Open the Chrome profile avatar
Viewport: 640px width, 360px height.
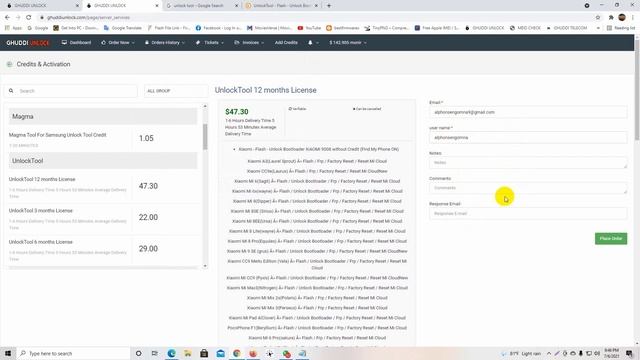622,17
